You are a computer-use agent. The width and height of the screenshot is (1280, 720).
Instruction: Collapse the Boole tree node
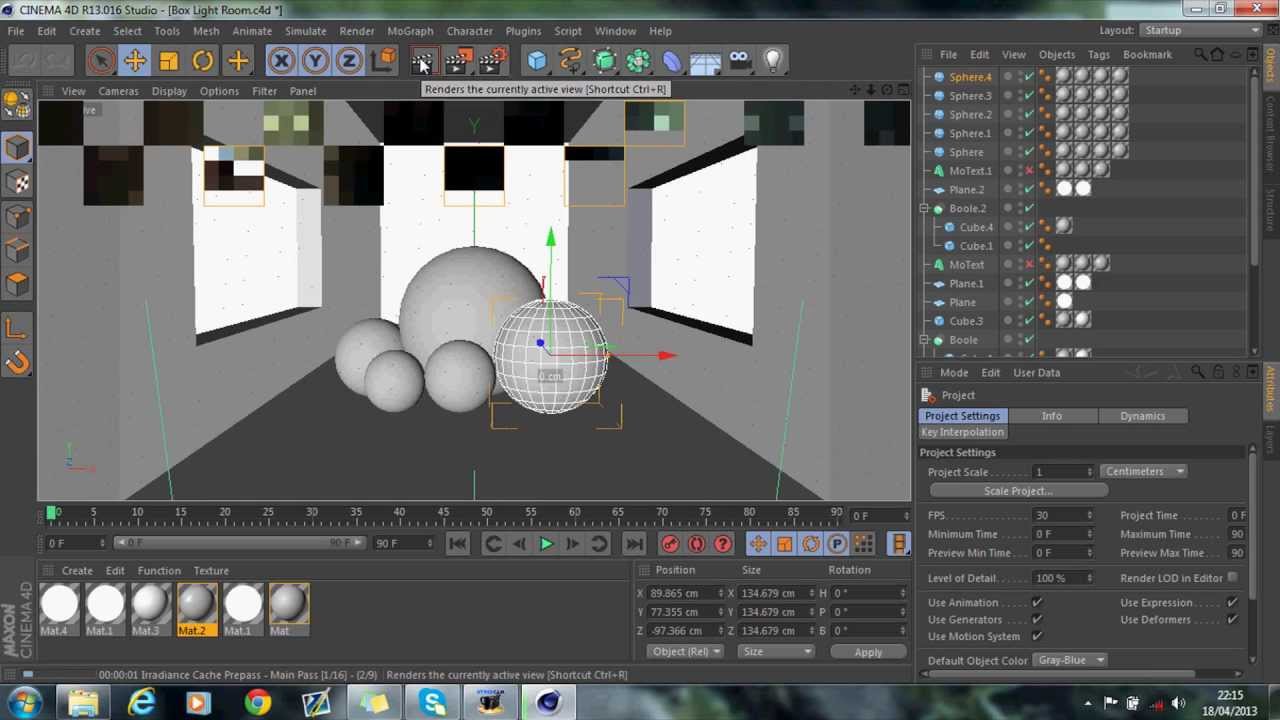click(x=924, y=340)
